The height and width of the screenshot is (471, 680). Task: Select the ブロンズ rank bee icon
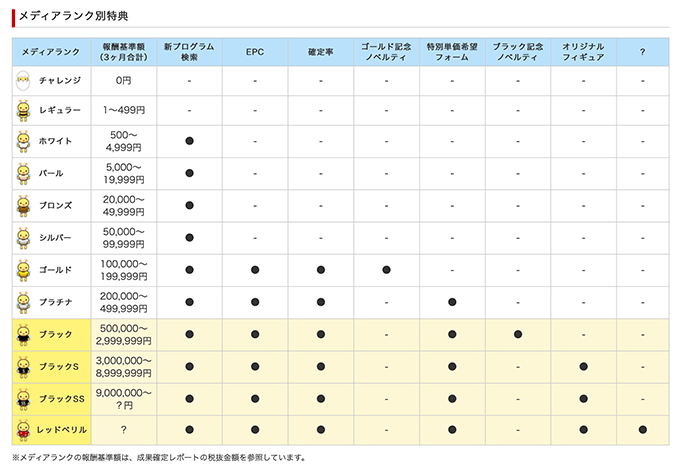click(x=23, y=206)
